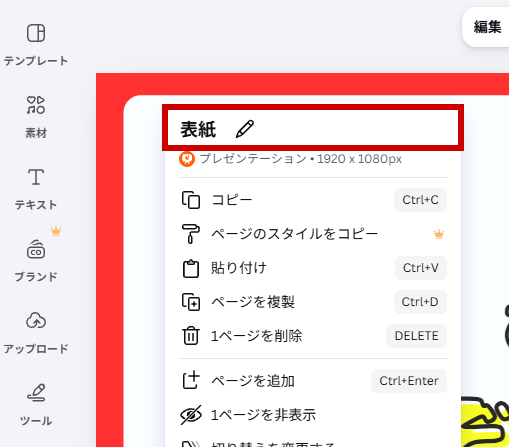Screen dimensions: 509x447
Task: Toggle 1ページを非表示 to hide the page
Action: (x=313, y=415)
